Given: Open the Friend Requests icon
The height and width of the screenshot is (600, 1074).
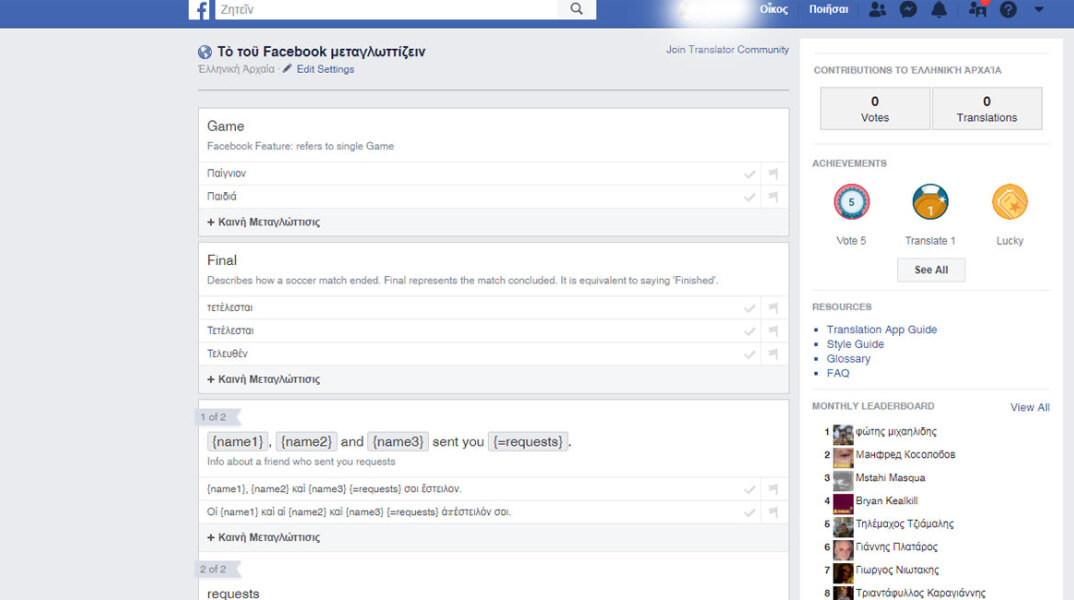Looking at the screenshot, I should tap(877, 10).
